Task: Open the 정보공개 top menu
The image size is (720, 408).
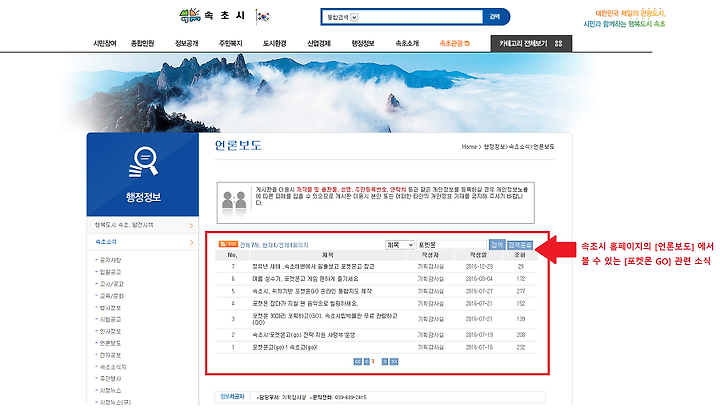Action: point(186,44)
